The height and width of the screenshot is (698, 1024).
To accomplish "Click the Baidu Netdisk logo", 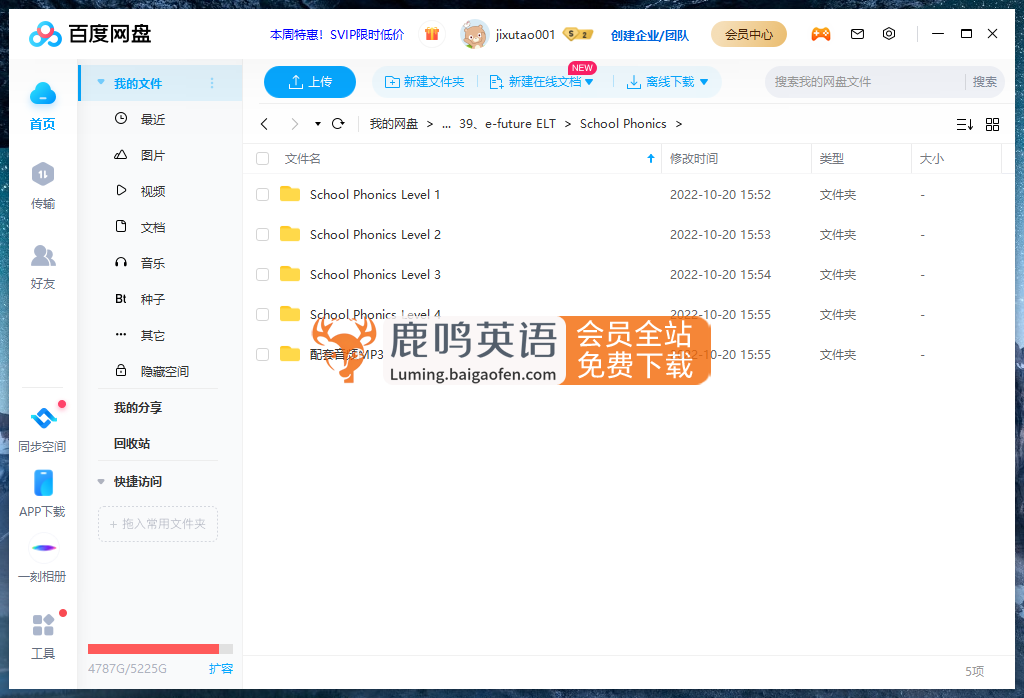I will [90, 34].
